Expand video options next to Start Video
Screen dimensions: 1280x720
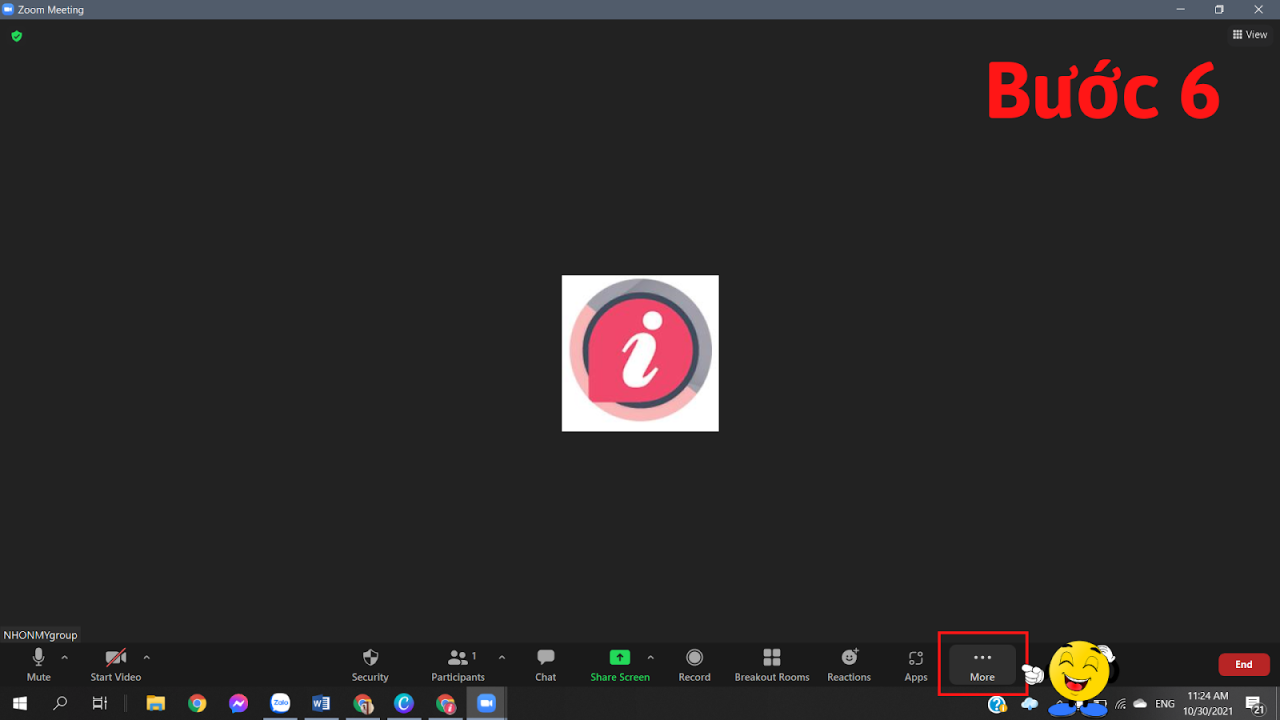[146, 658]
